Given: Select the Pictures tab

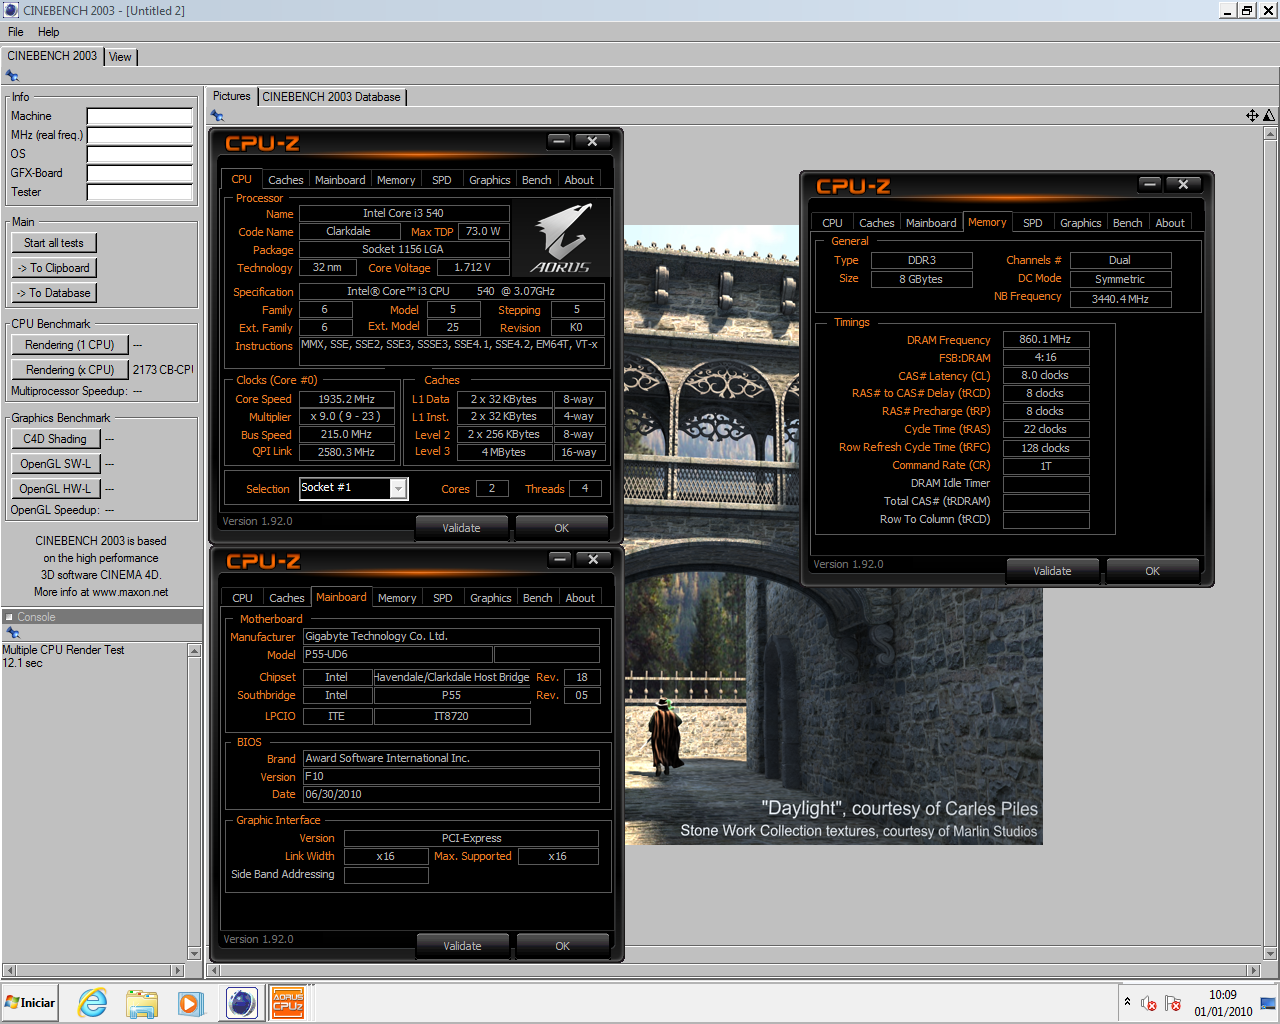Looking at the screenshot, I should pos(232,96).
